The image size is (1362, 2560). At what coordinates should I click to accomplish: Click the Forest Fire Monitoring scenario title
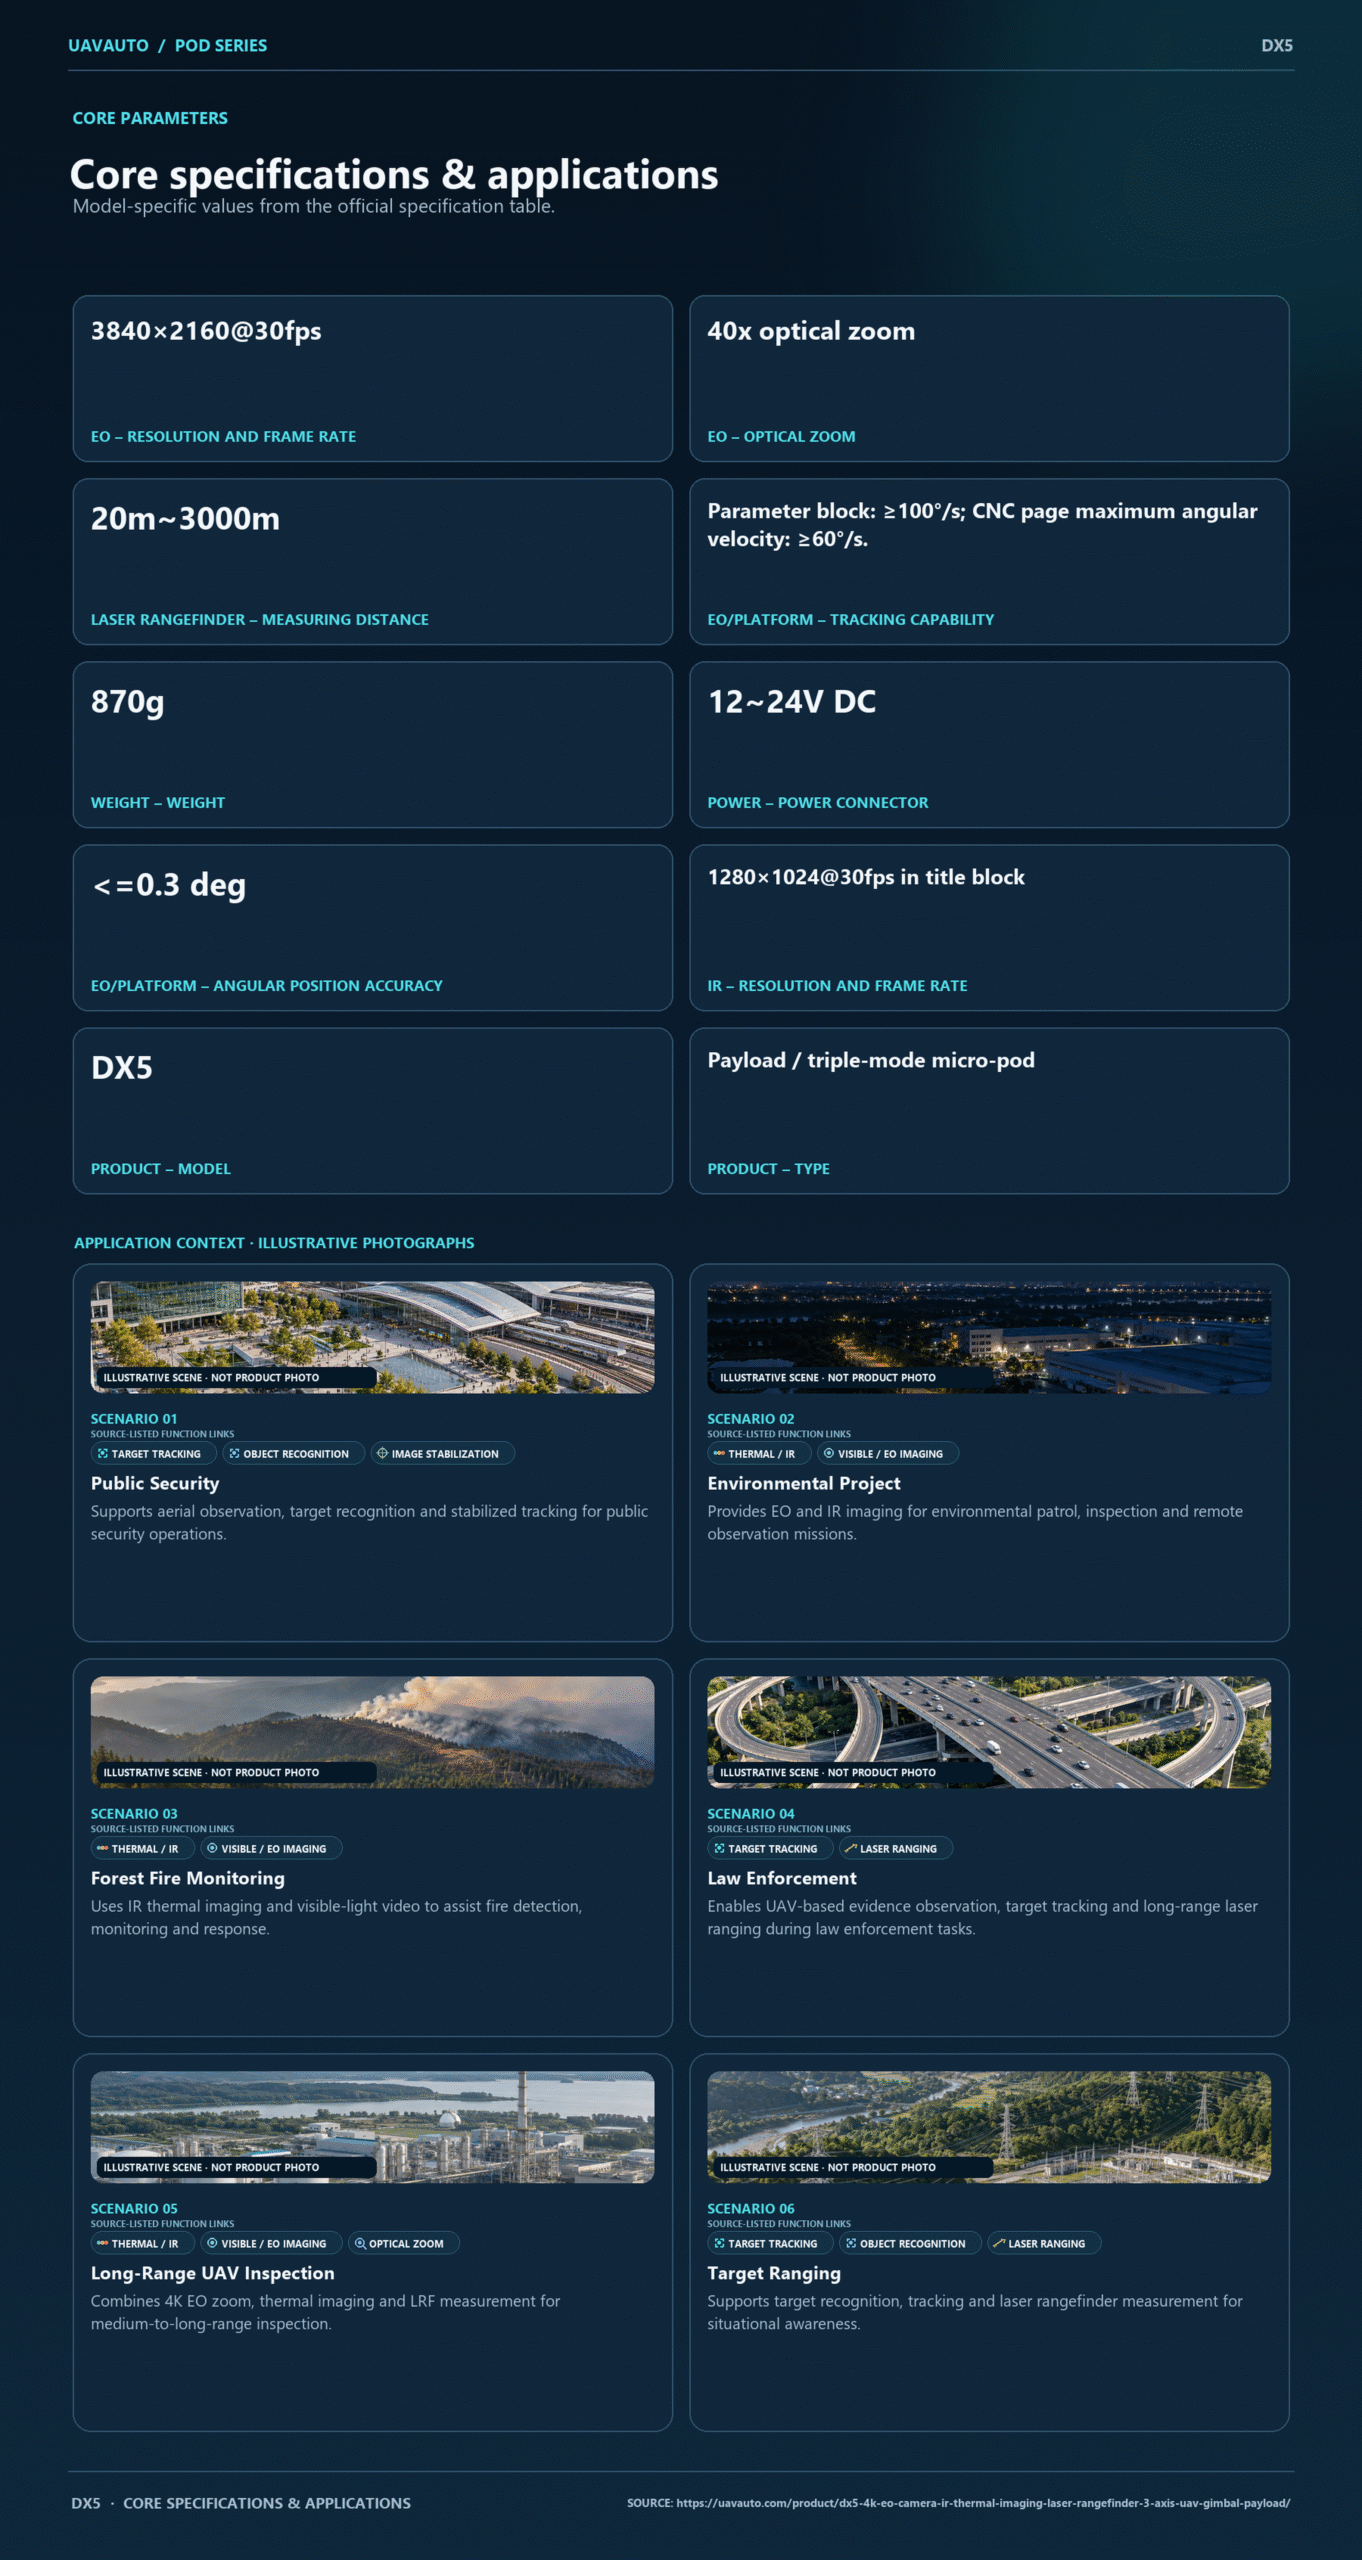pos(188,1879)
